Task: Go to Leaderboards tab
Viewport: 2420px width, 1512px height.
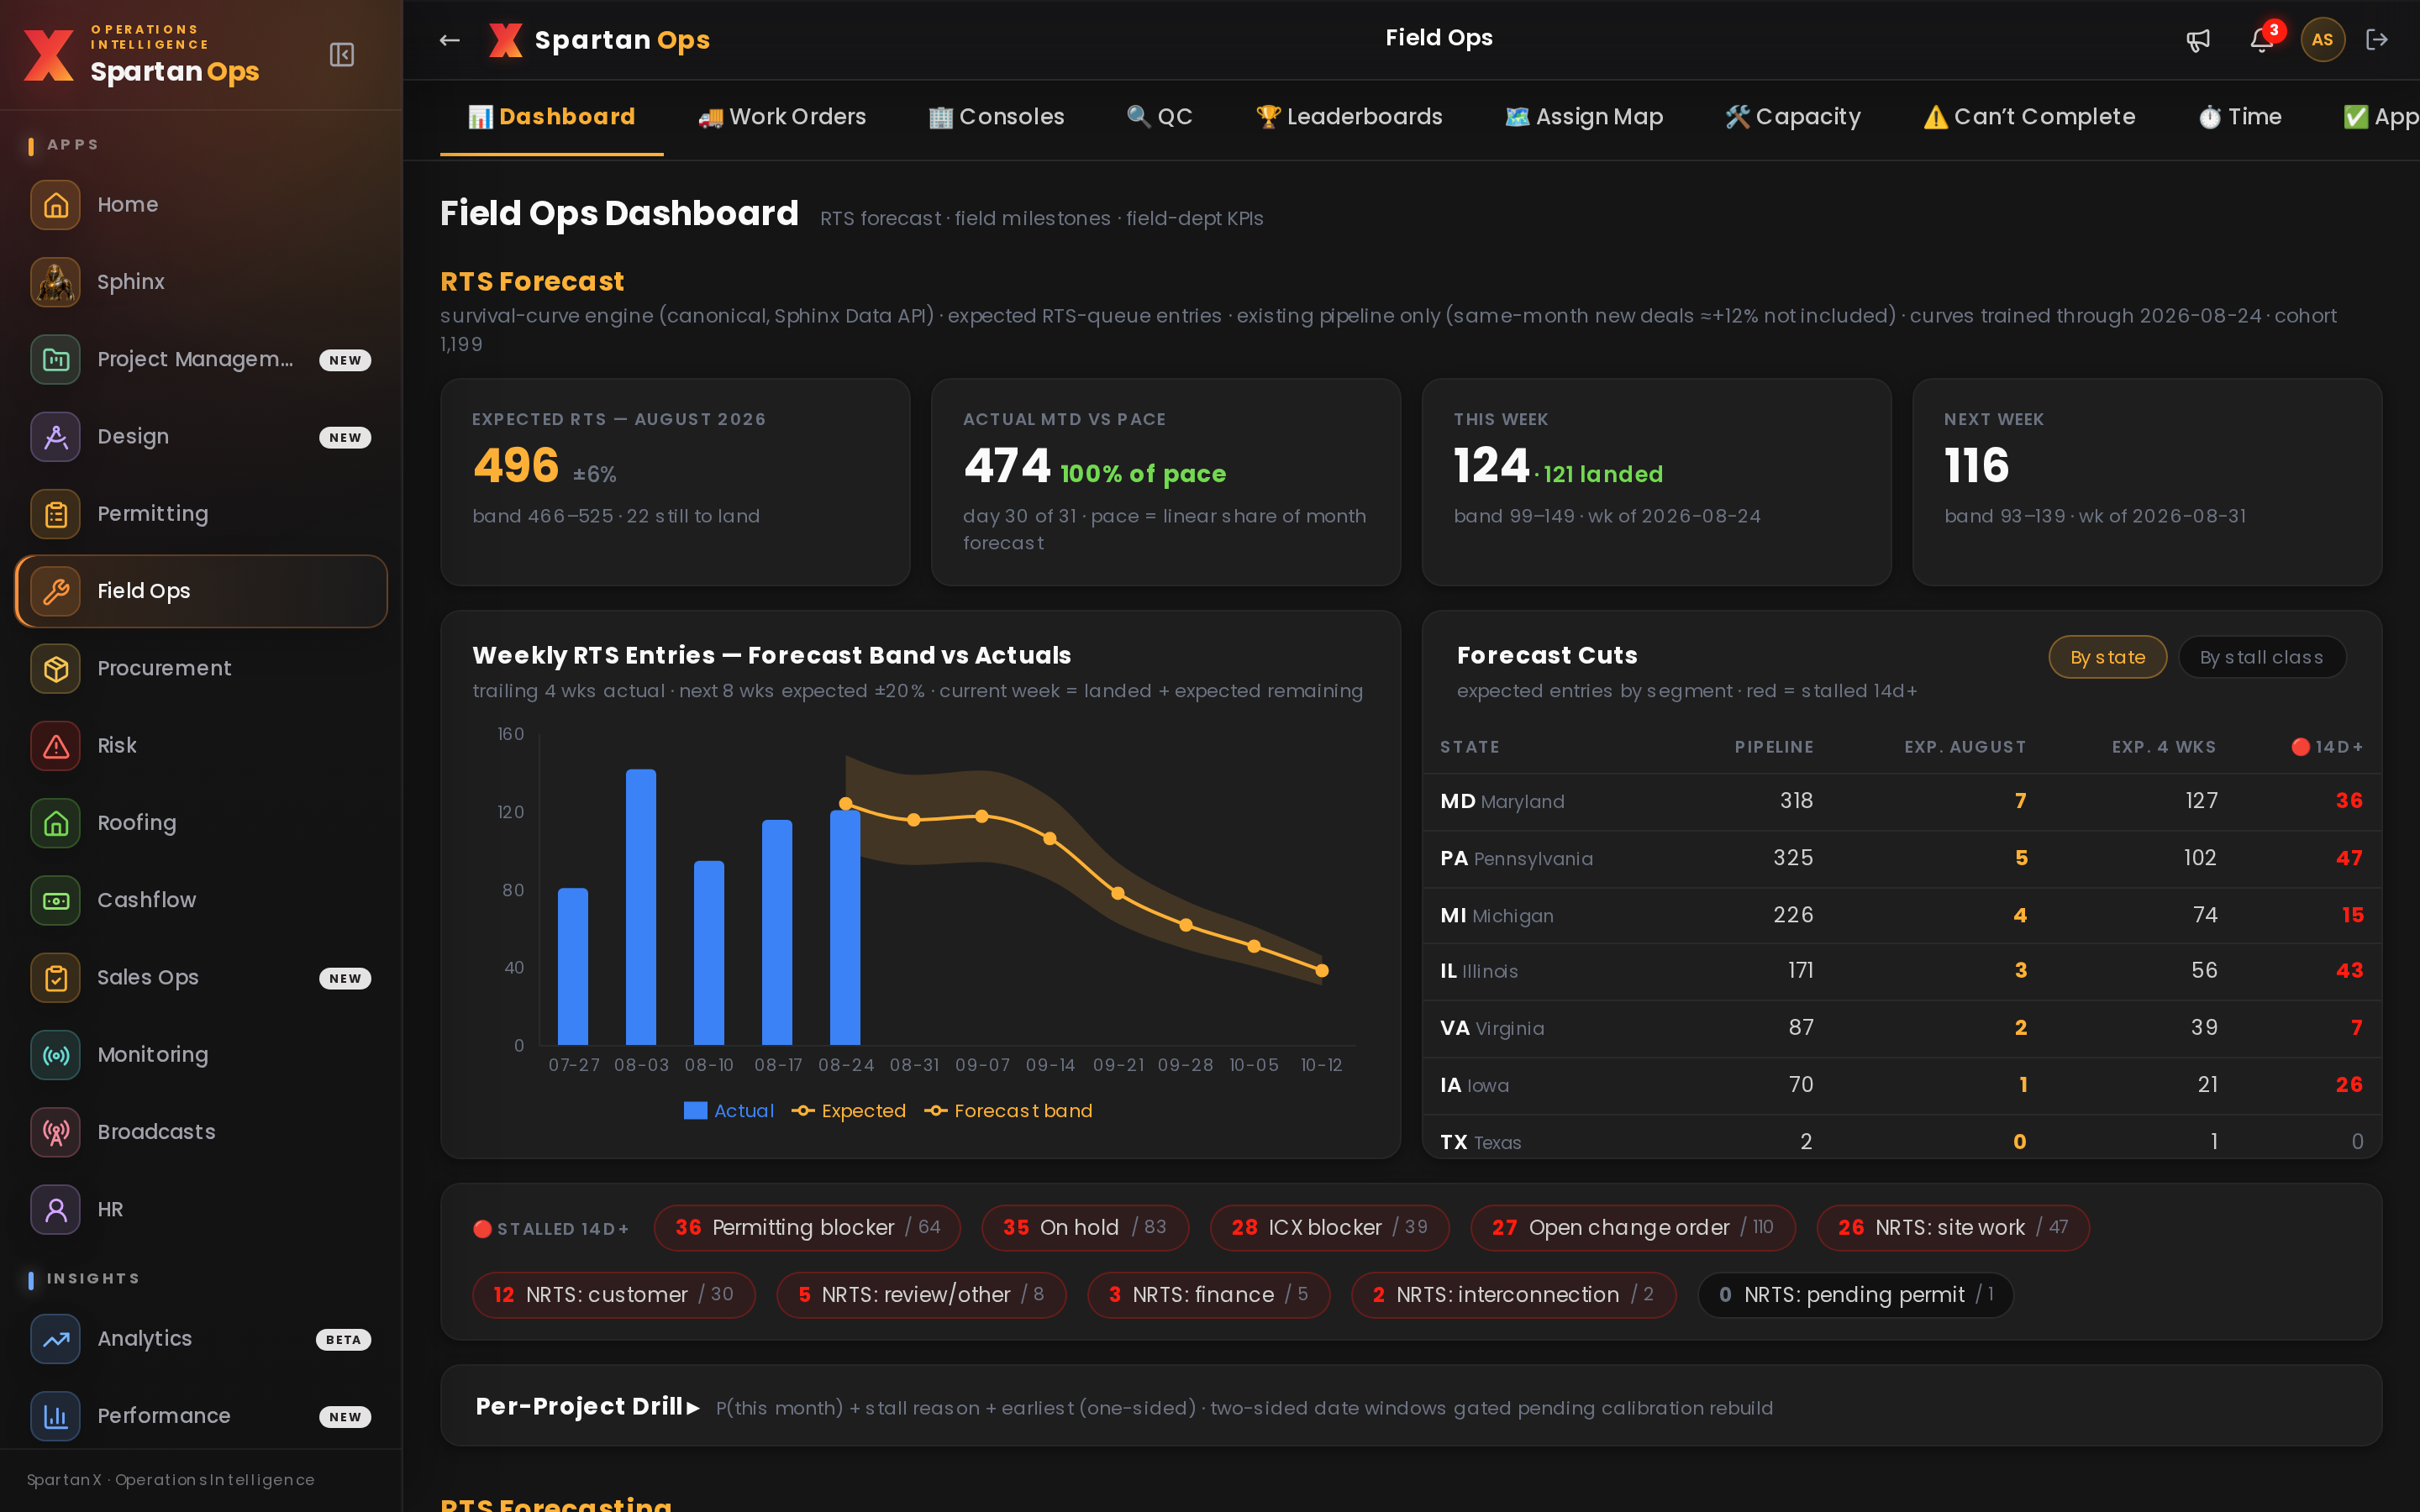Action: coord(1349,117)
